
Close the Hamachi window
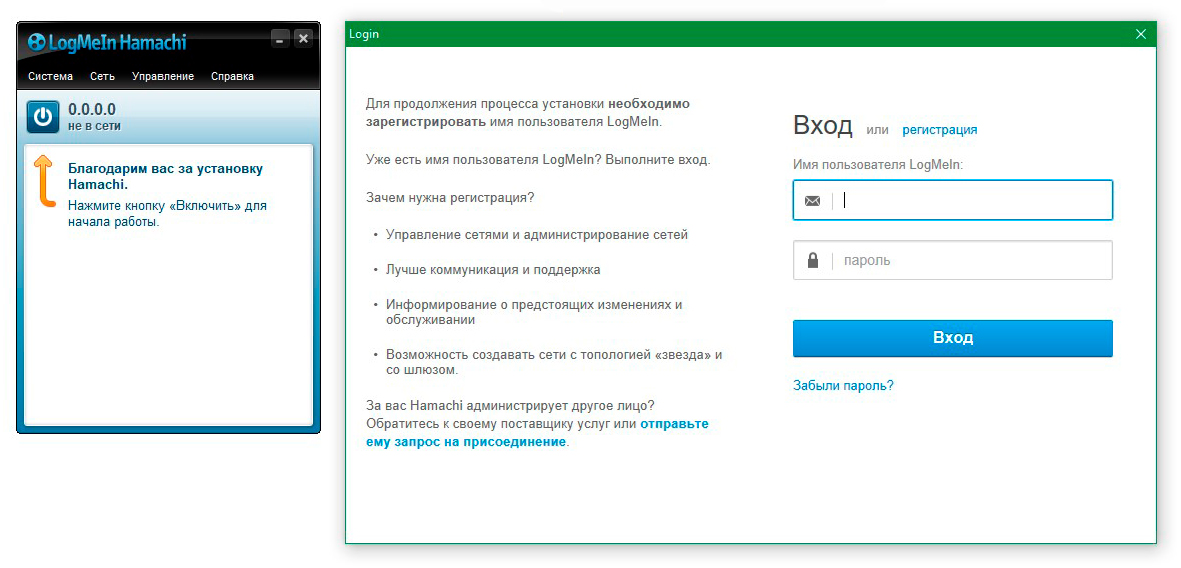click(303, 38)
